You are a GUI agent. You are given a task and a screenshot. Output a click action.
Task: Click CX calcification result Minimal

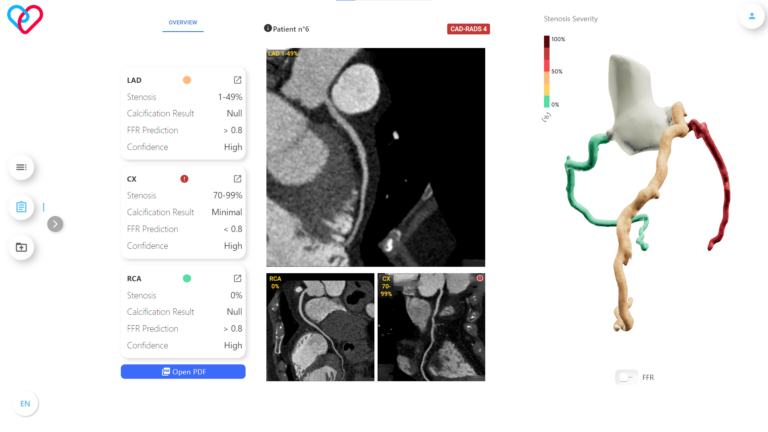[x=227, y=212]
